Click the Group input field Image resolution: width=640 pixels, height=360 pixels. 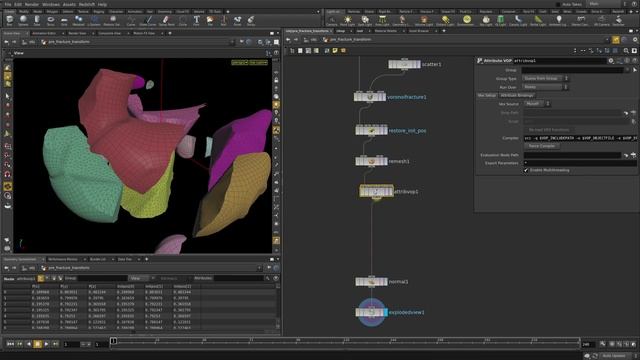(x=572, y=70)
